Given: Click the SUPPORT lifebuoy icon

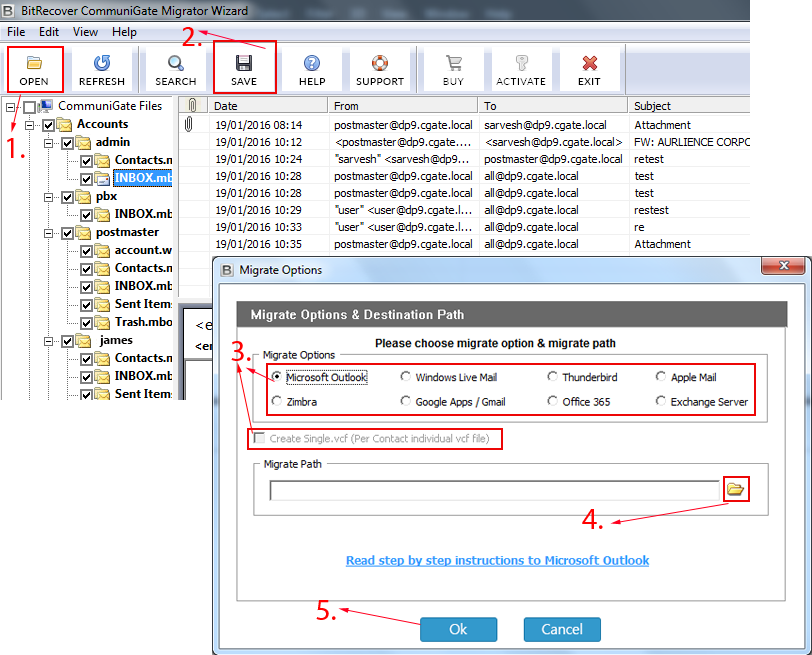Looking at the screenshot, I should (x=380, y=63).
